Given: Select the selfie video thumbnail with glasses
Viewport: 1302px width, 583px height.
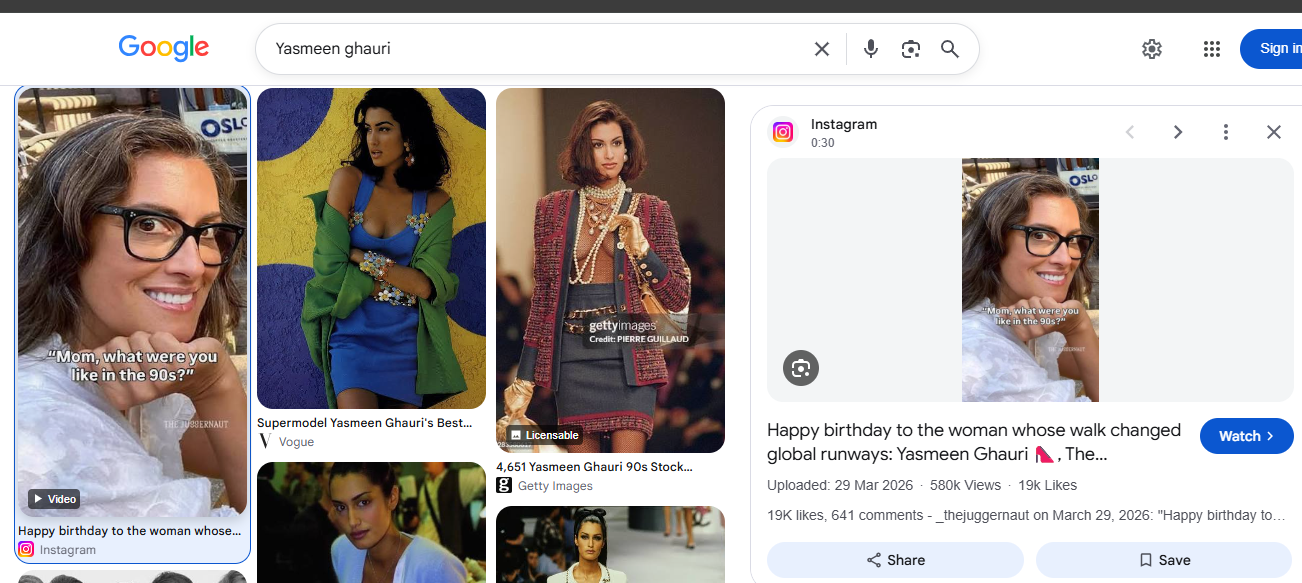Looking at the screenshot, I should point(132,302).
